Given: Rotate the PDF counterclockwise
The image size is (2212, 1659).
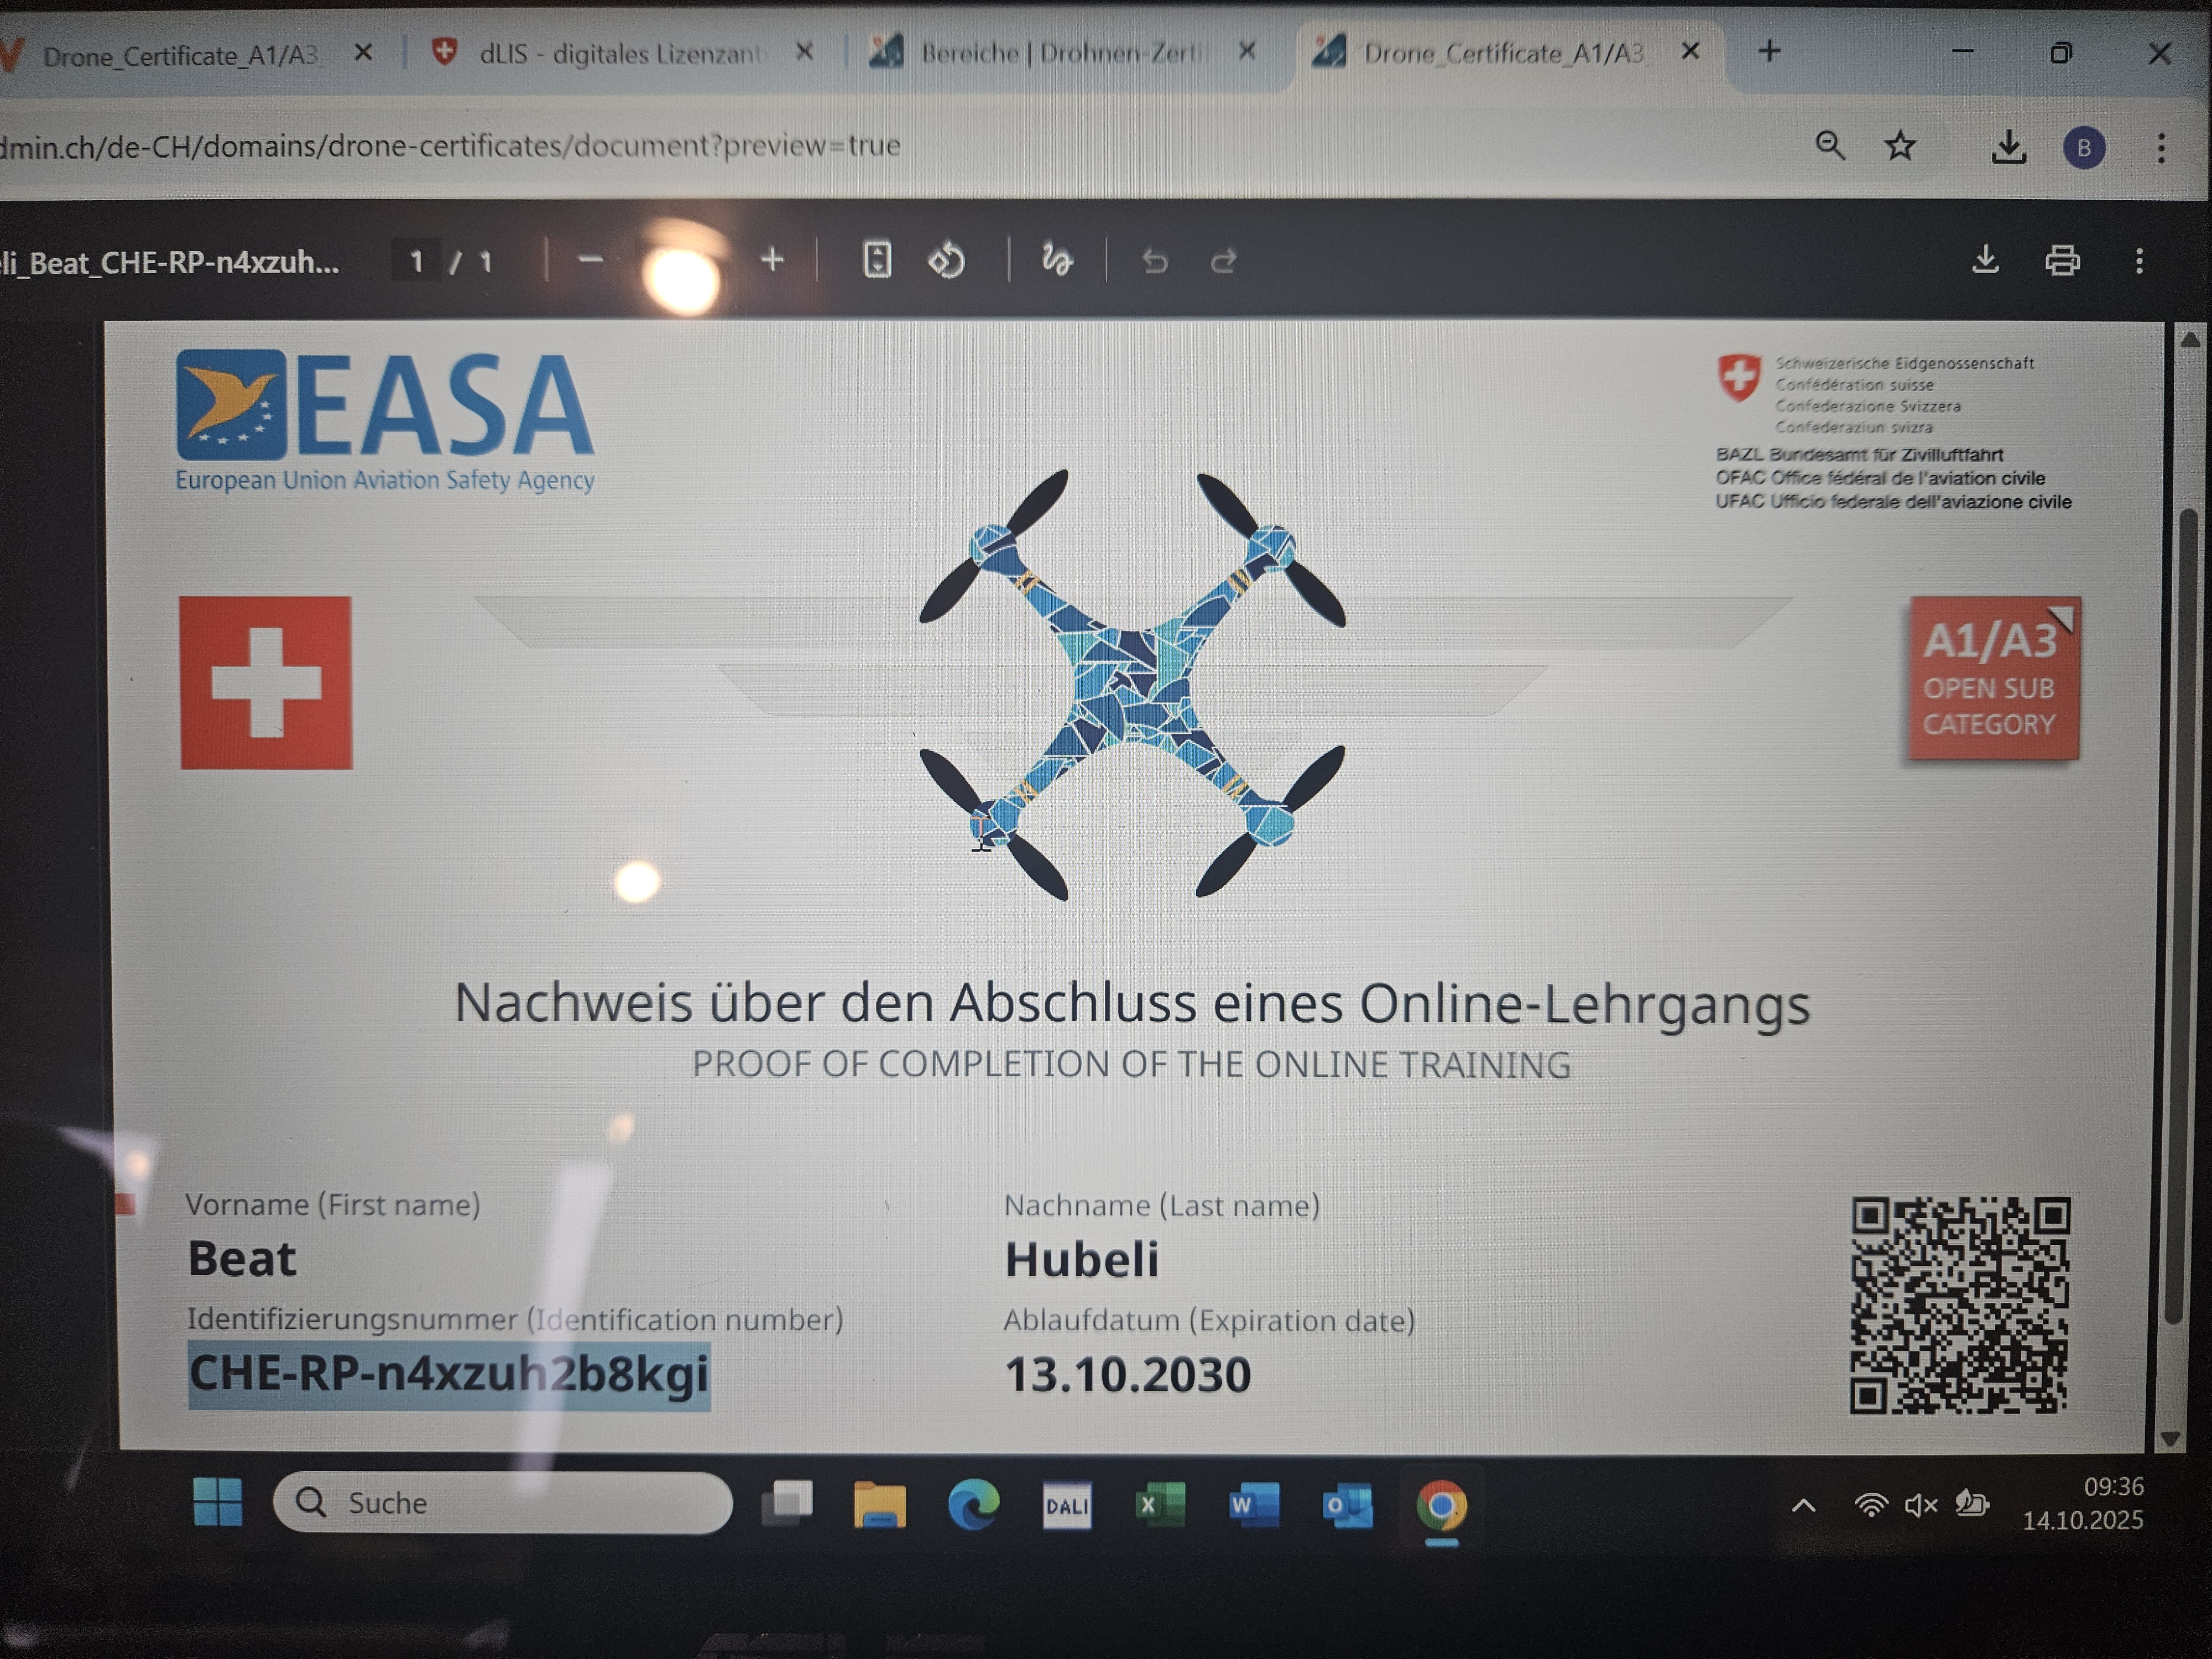Looking at the screenshot, I should coord(946,261).
